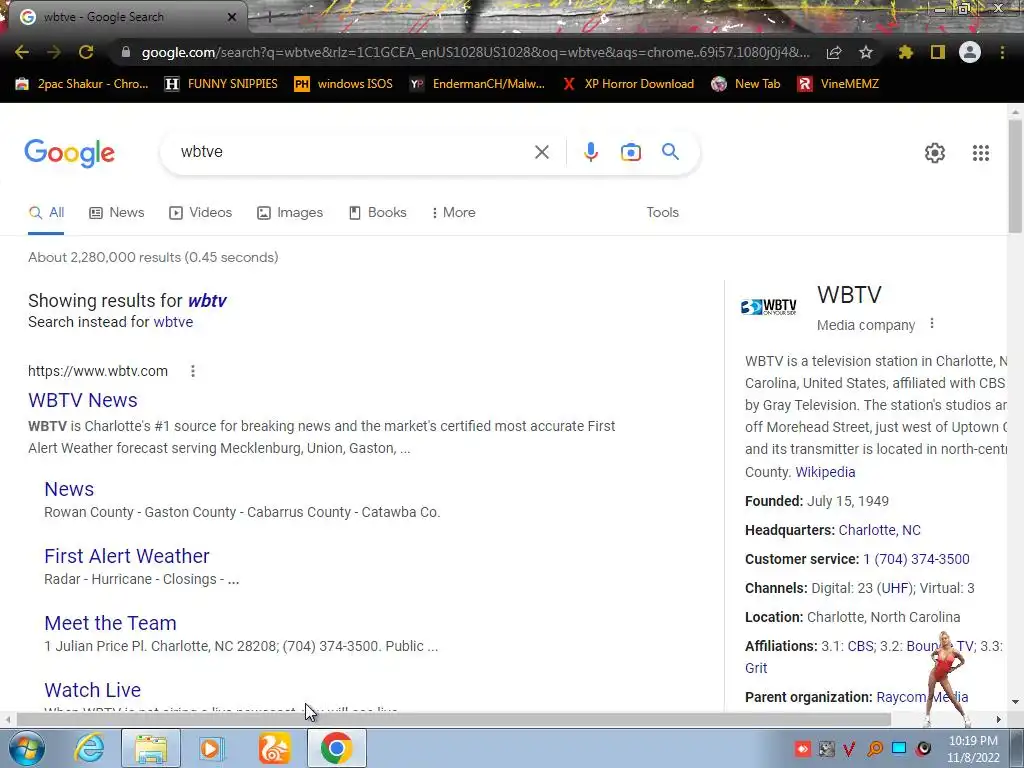Image resolution: width=1024 pixels, height=768 pixels.
Task: Open the Tools search filters
Action: [x=662, y=212]
